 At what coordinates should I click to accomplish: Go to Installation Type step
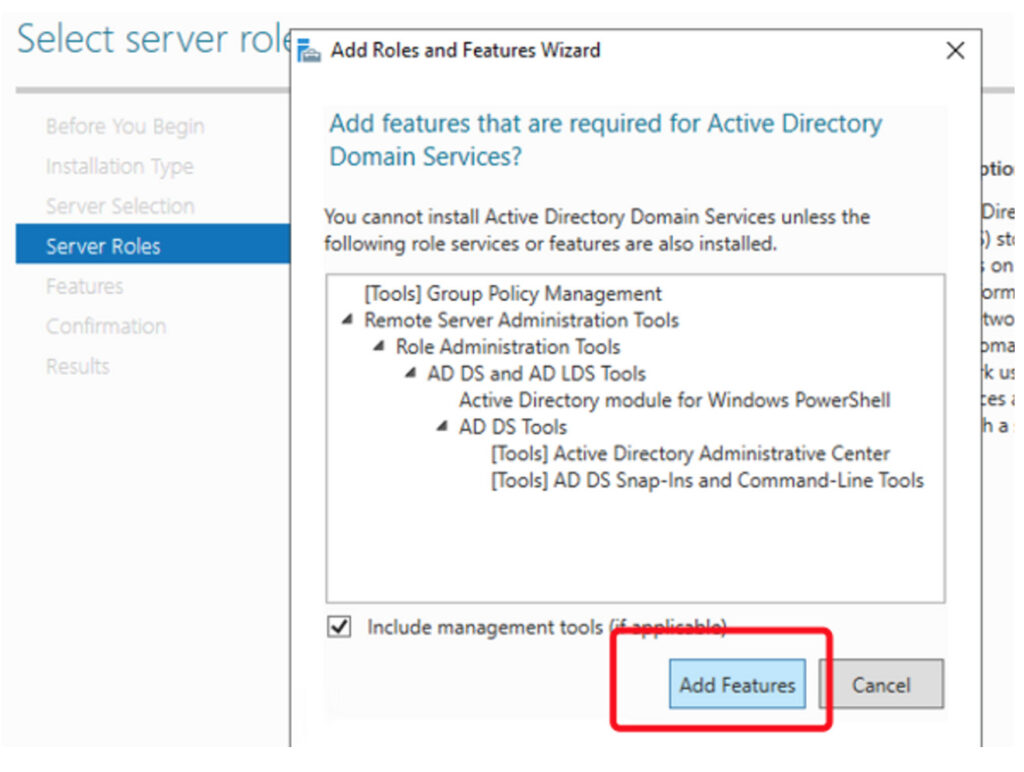pos(119,167)
